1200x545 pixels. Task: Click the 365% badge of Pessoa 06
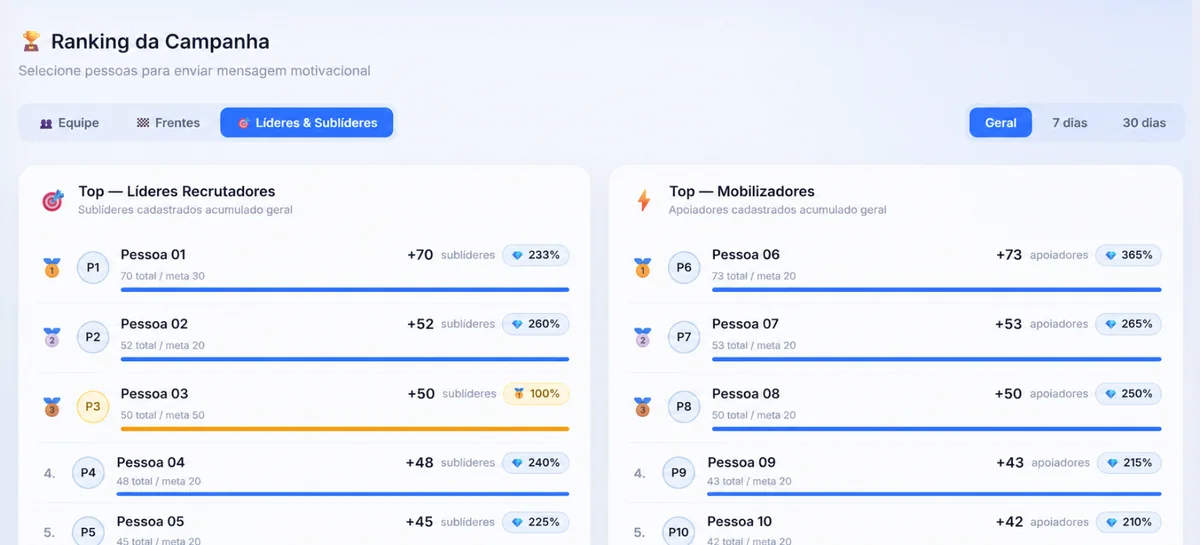(x=1129, y=255)
